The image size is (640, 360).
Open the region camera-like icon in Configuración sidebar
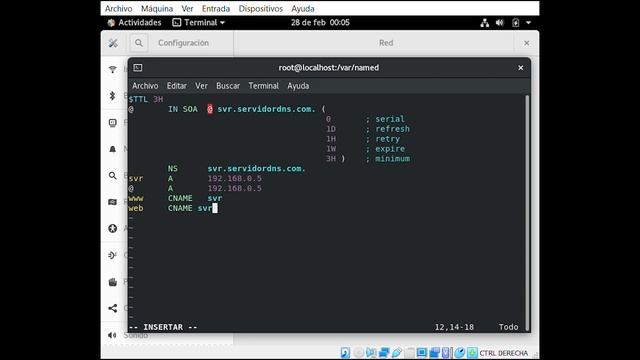[113, 202]
